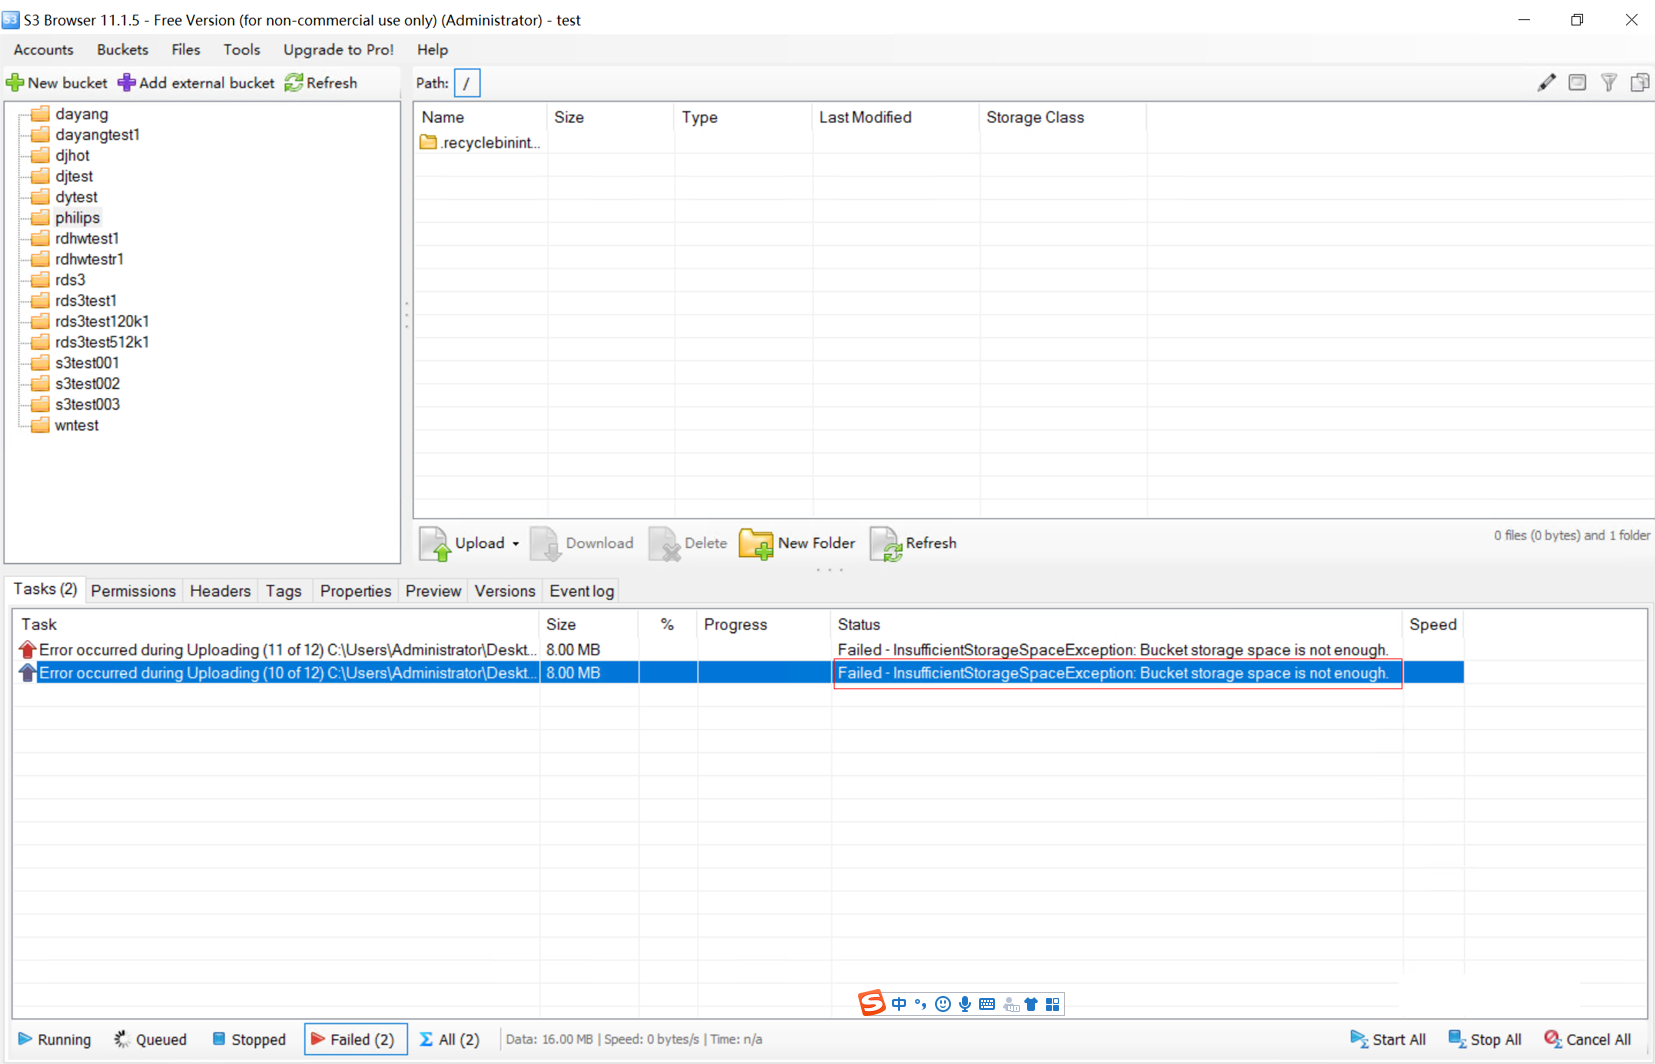
Task: Switch to the Properties tab
Action: pos(355,591)
